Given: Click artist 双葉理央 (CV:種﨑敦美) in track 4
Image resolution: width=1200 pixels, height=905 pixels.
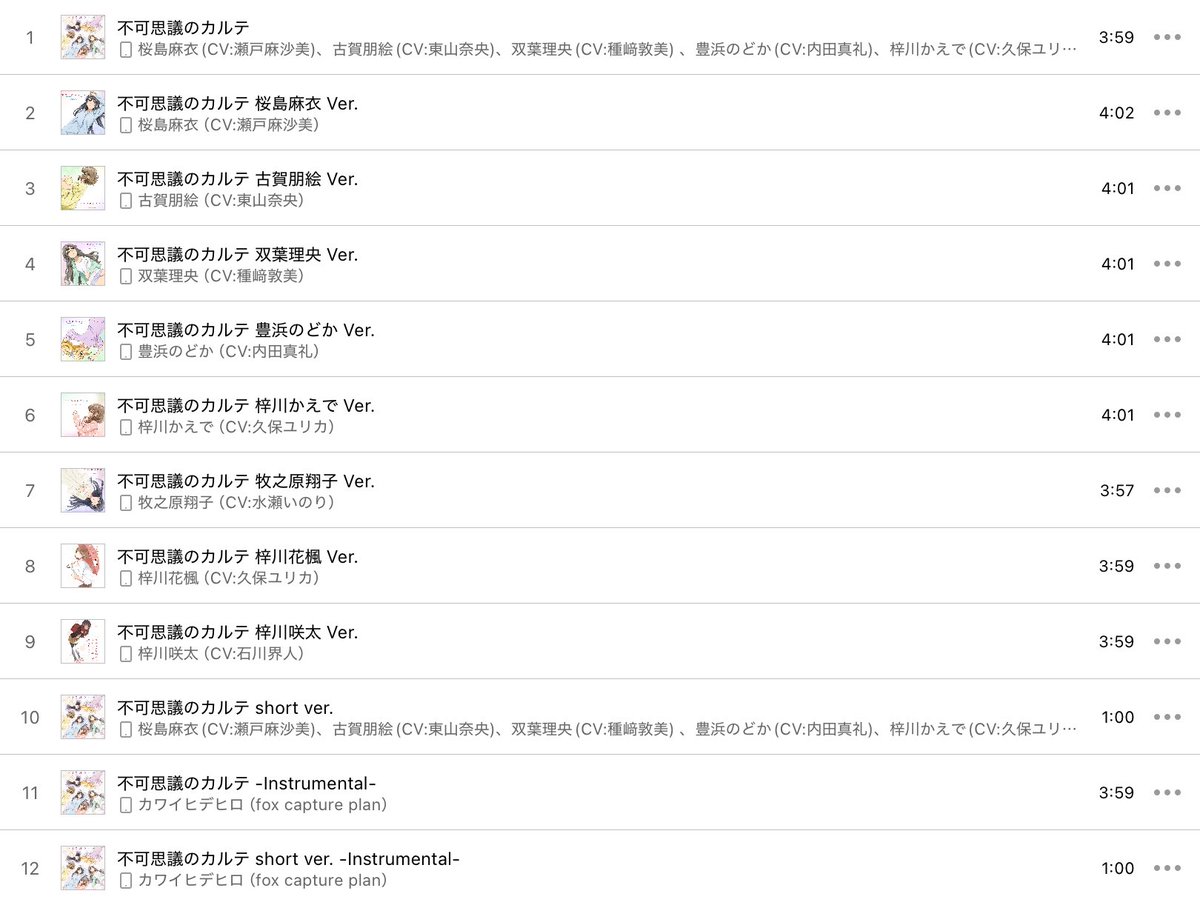Looking at the screenshot, I should pyautogui.click(x=220, y=276).
